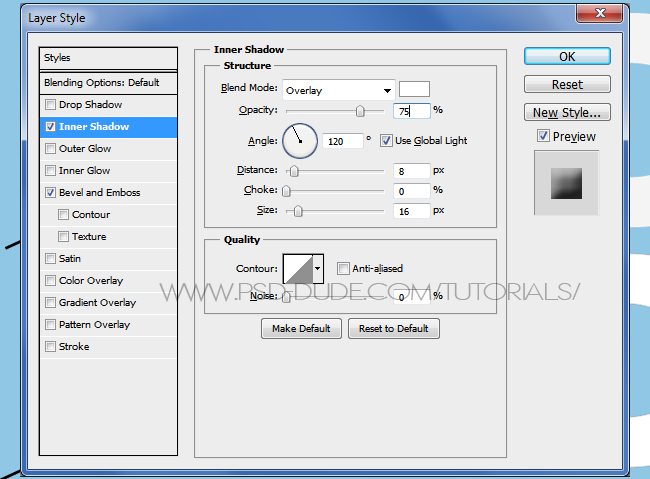This screenshot has width=650, height=479.
Task: Toggle the Preview checkbox
Action: click(x=543, y=136)
